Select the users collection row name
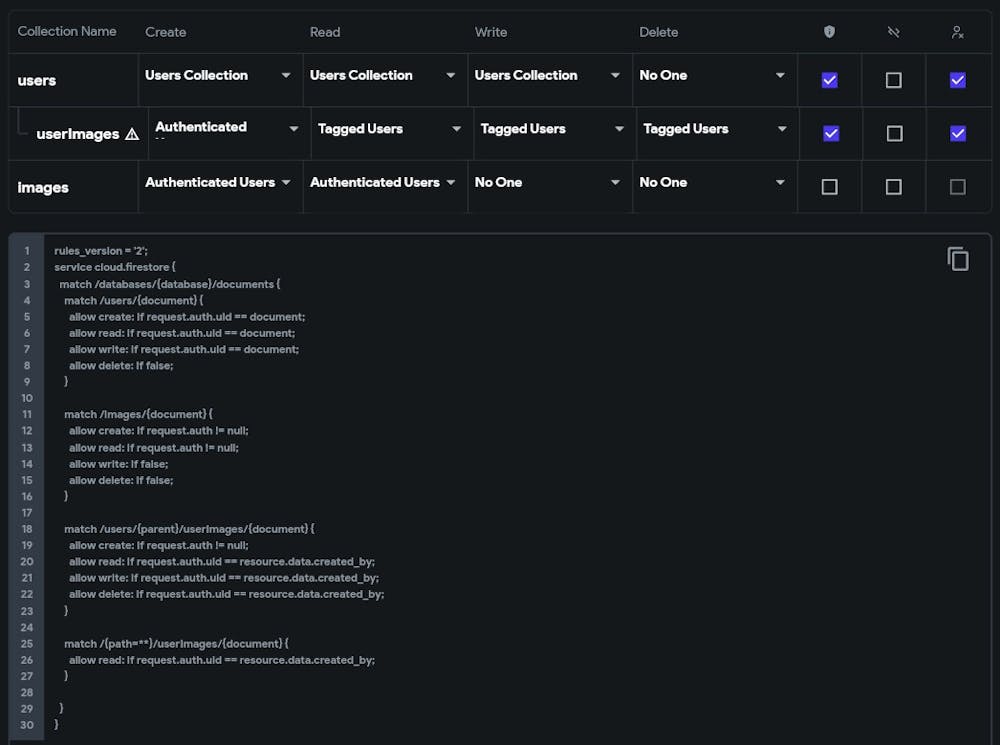The width and height of the screenshot is (1000, 745). 37,80
